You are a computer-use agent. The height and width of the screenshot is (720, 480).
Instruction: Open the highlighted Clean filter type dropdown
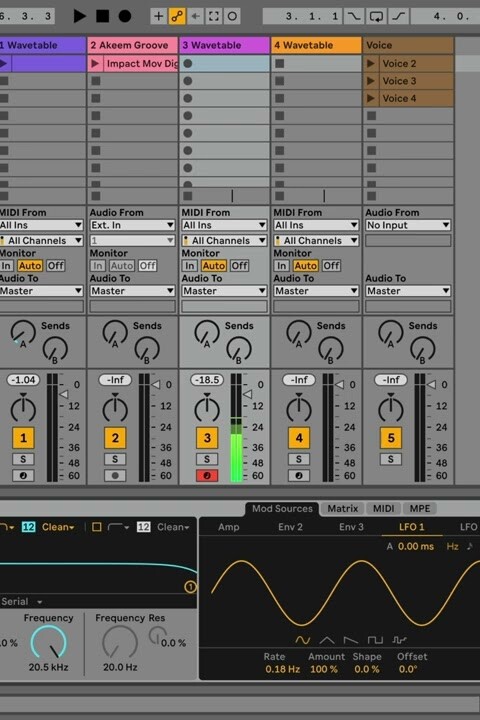58,527
